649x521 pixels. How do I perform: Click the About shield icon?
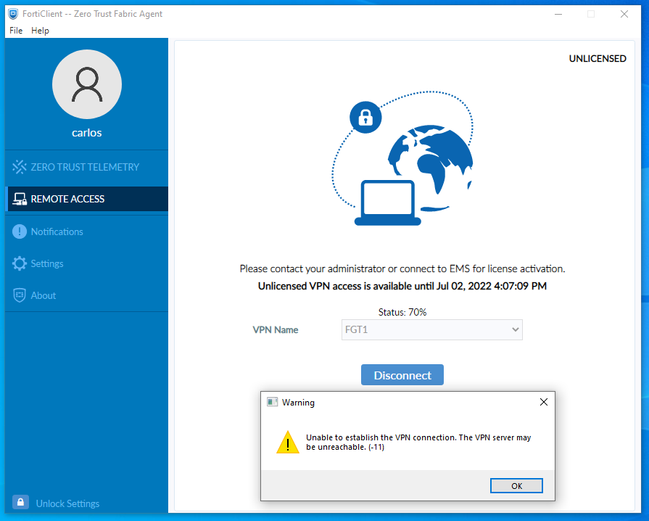tap(19, 295)
